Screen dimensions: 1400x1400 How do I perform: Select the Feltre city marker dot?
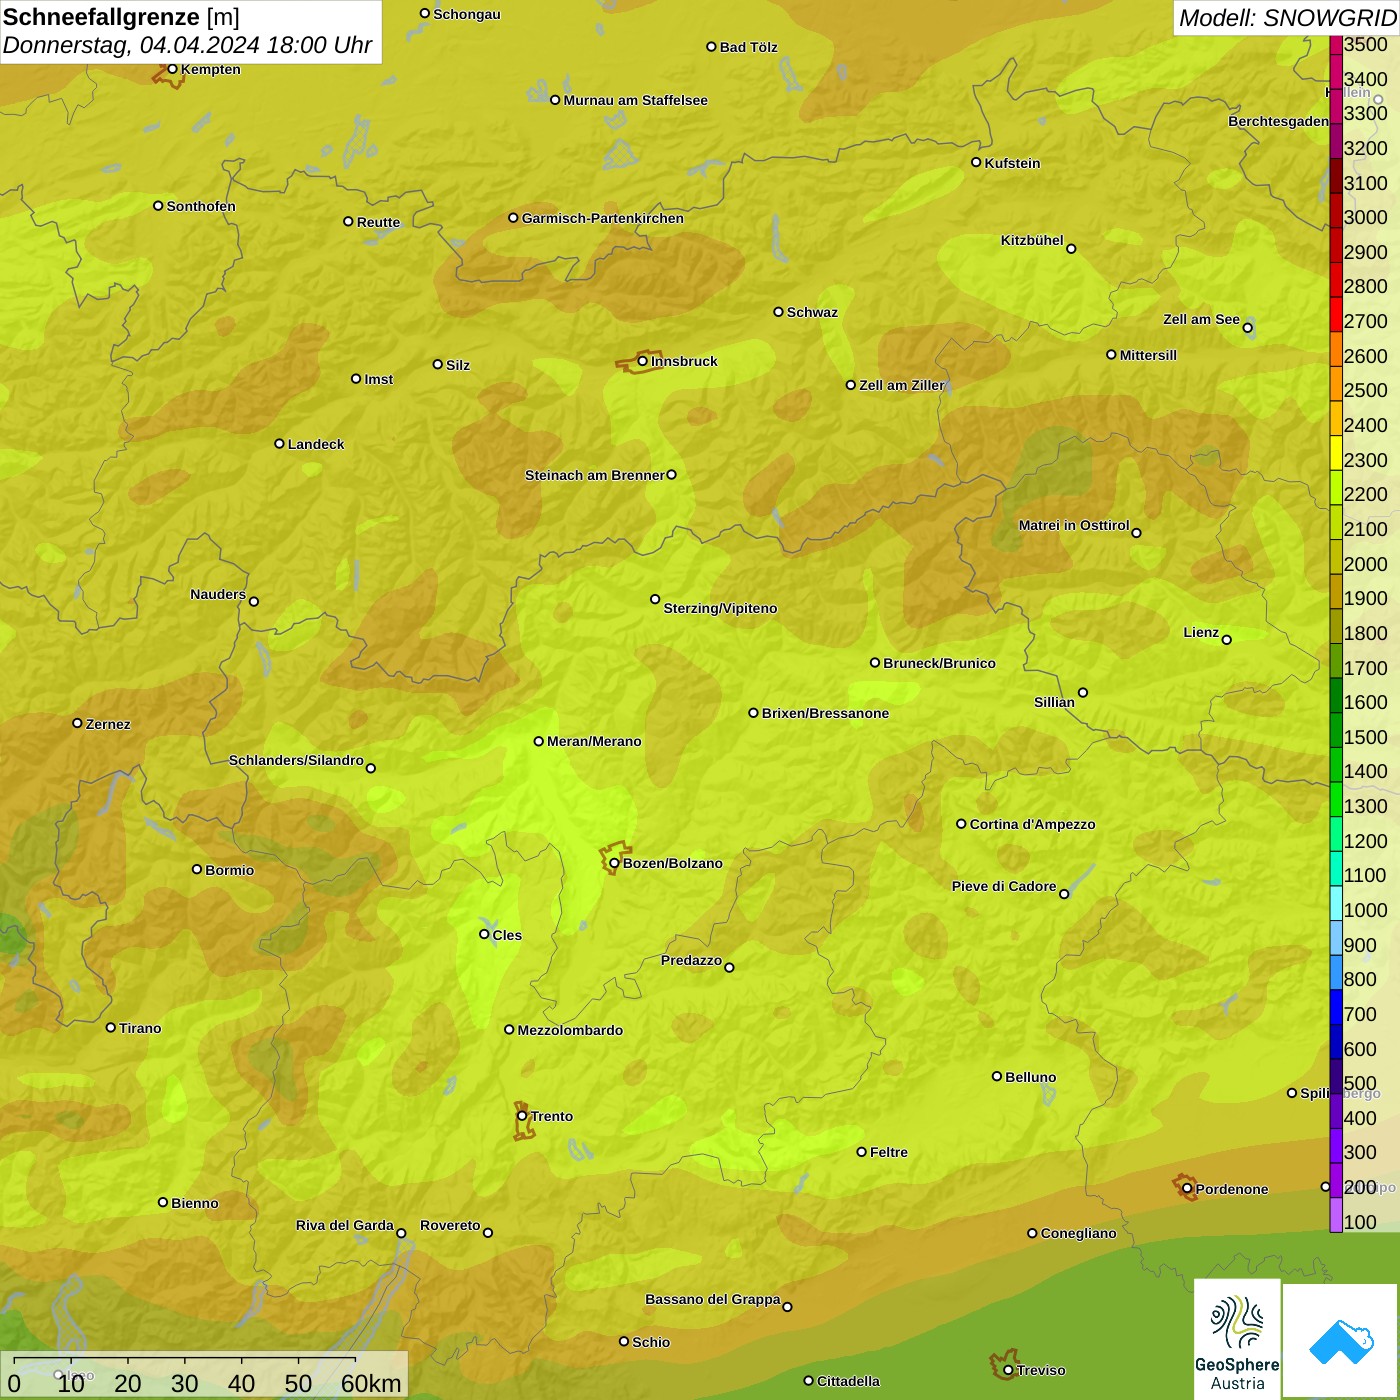click(862, 1152)
